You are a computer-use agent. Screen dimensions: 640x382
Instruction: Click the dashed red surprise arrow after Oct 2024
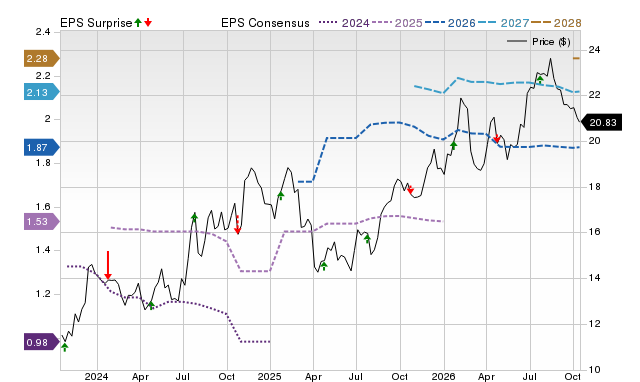click(237, 224)
